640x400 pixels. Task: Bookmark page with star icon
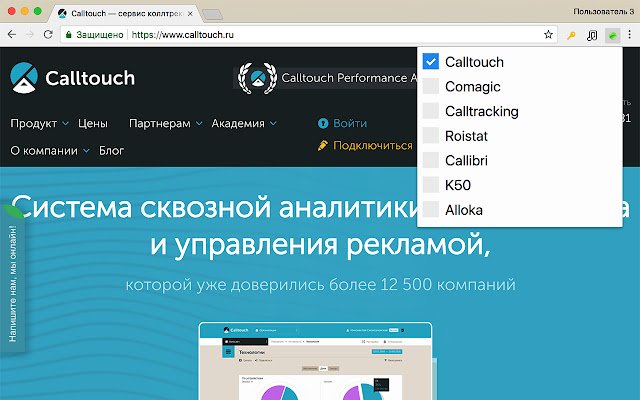[548, 35]
